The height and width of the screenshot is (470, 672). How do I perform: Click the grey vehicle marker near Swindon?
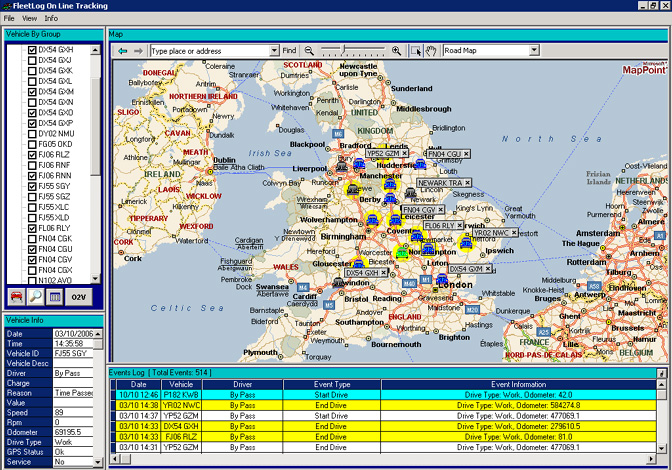tap(339, 282)
